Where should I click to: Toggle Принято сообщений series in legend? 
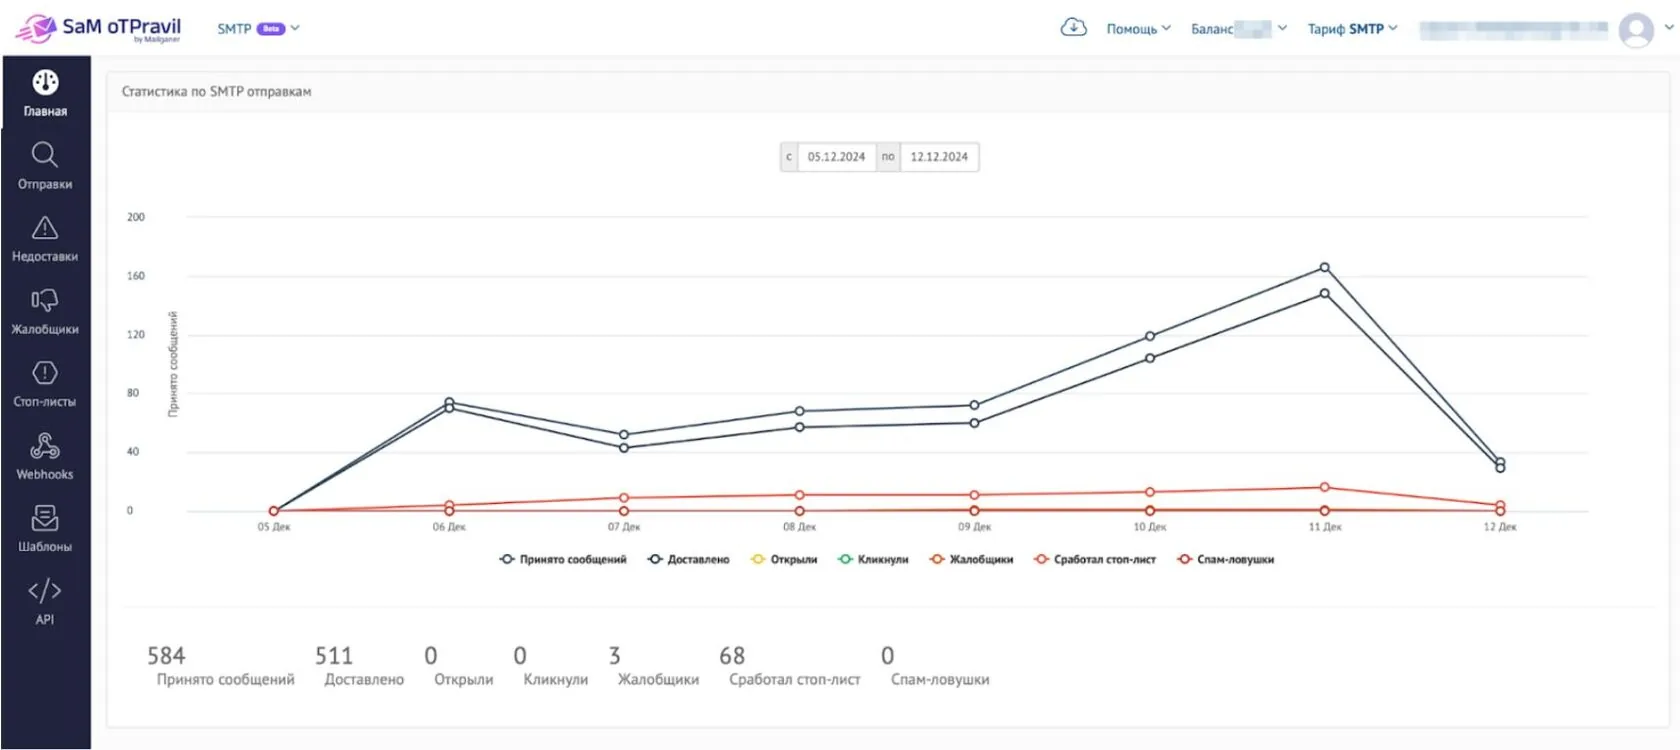pos(563,560)
